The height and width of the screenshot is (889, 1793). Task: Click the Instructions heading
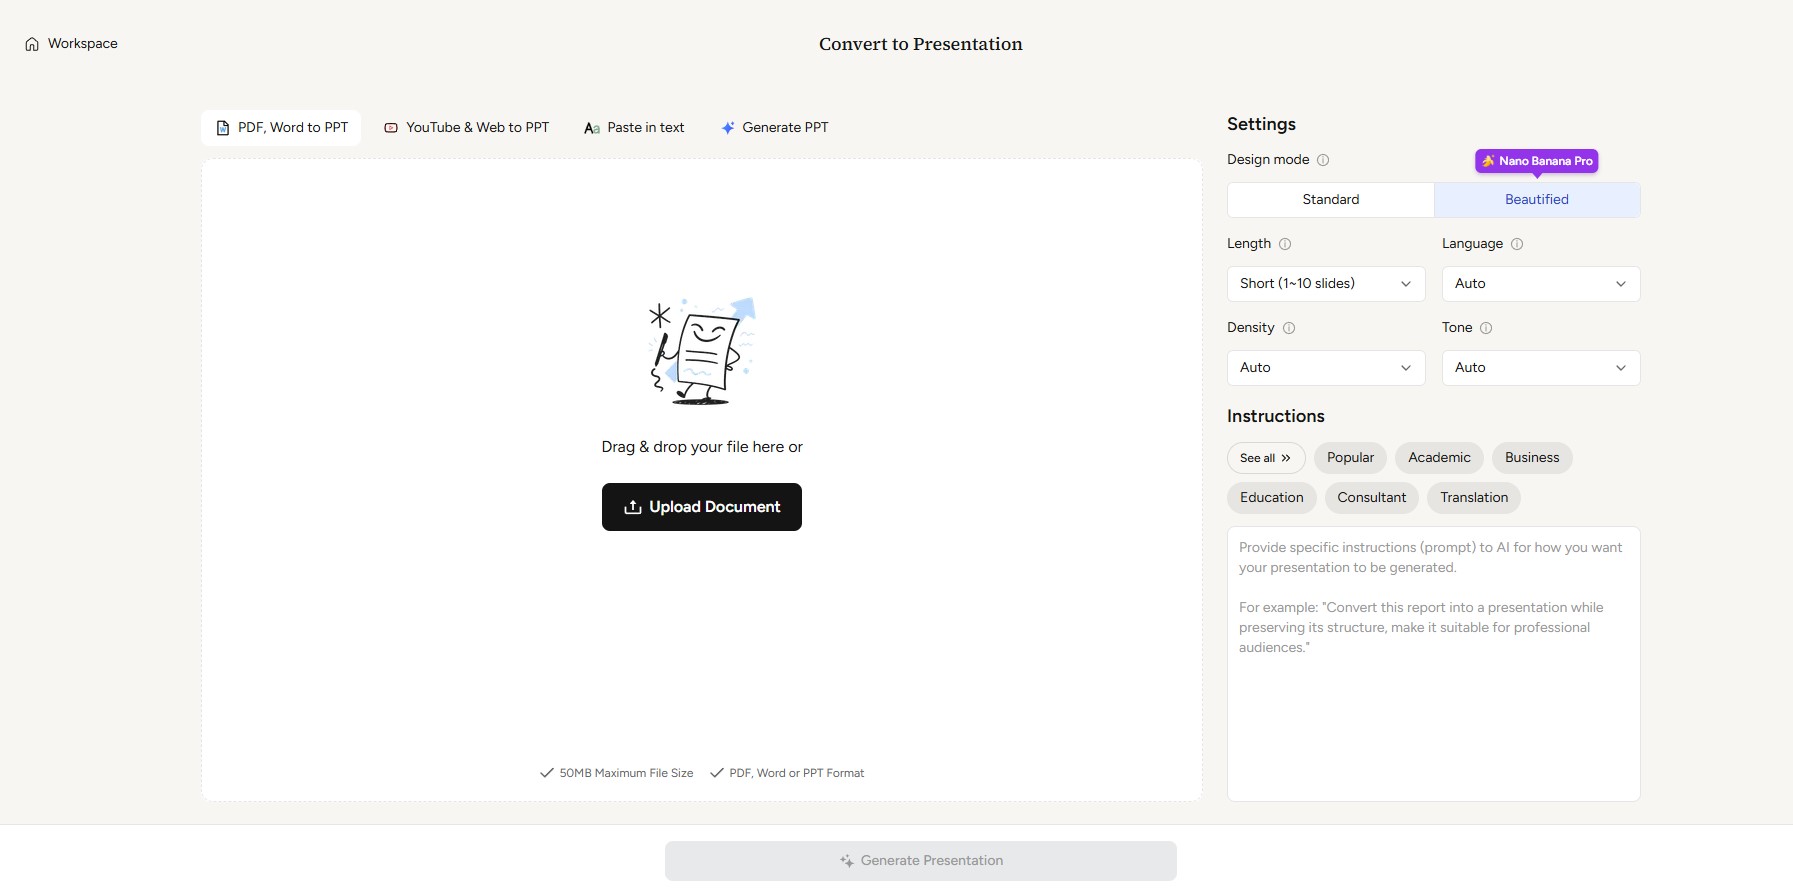(1276, 416)
